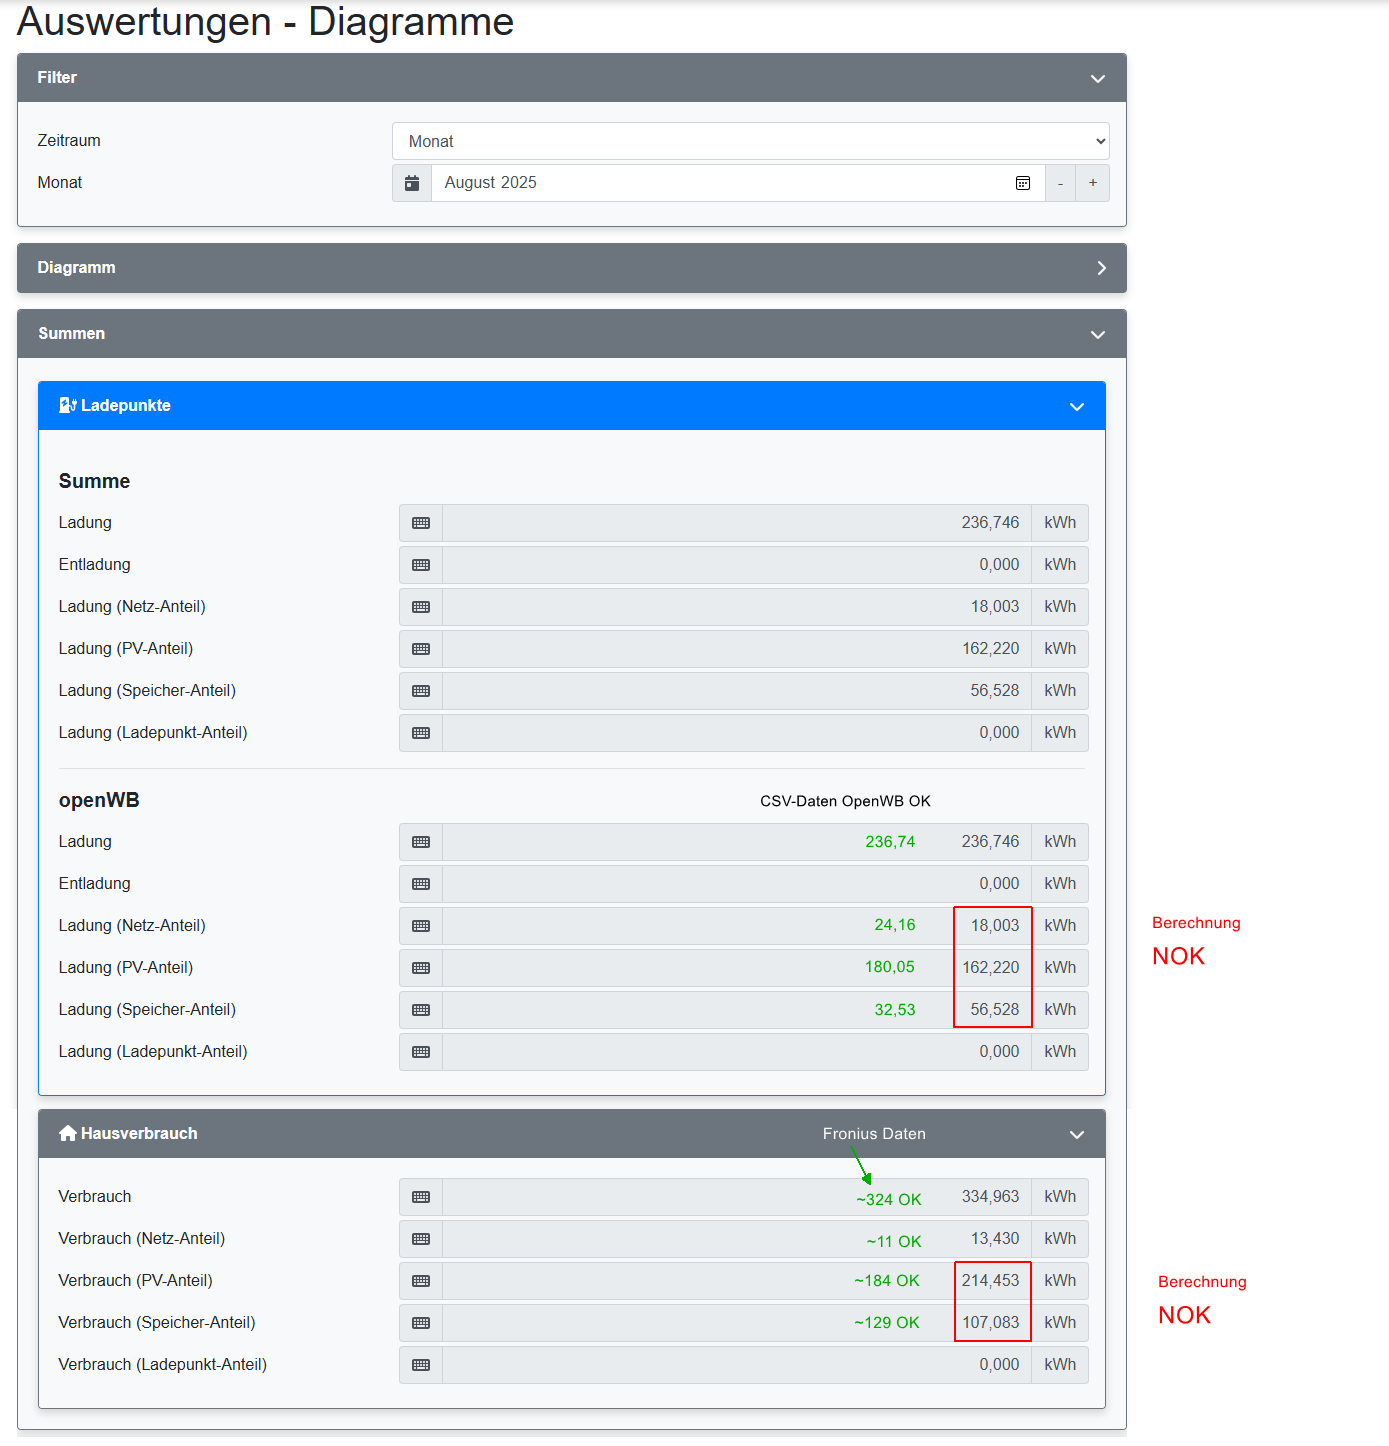Click keyboard icon in openWB Ladung (Netz-Anteil) row
This screenshot has height=1446, width=1389.
tap(421, 926)
